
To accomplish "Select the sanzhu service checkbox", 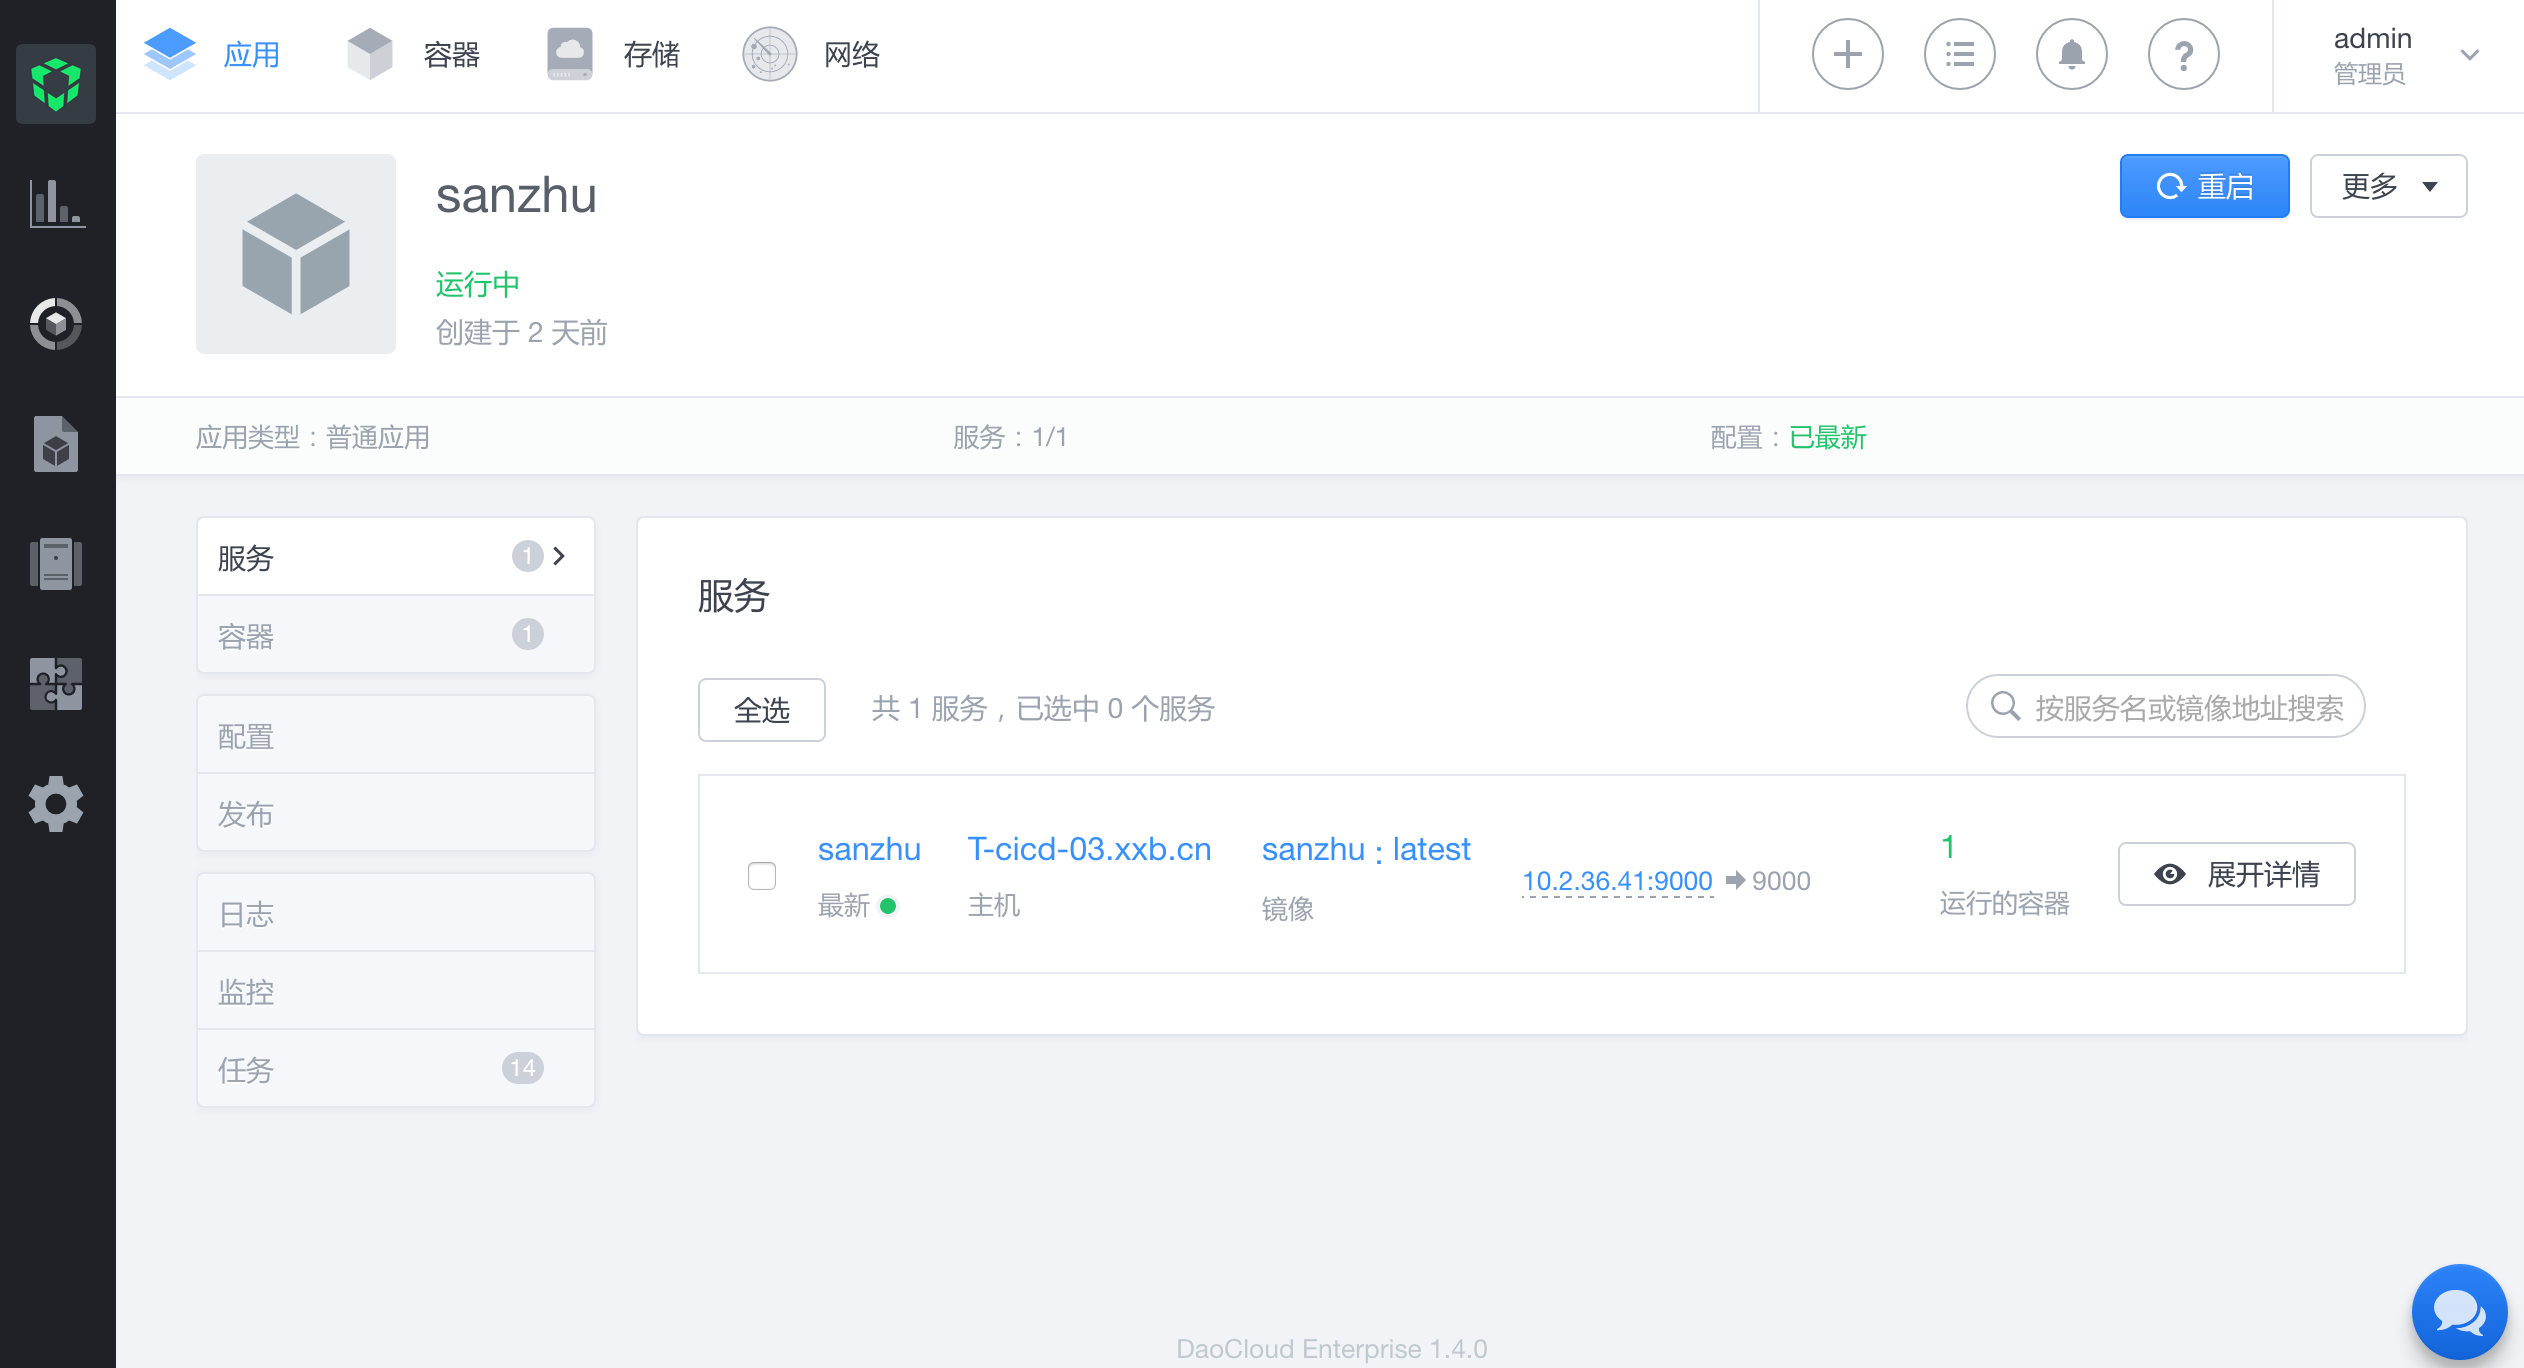I will point(762,876).
